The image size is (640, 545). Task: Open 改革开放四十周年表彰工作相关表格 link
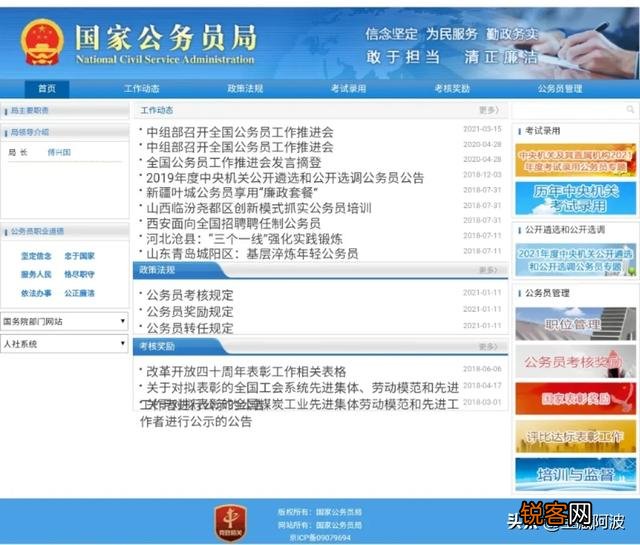coord(246,371)
